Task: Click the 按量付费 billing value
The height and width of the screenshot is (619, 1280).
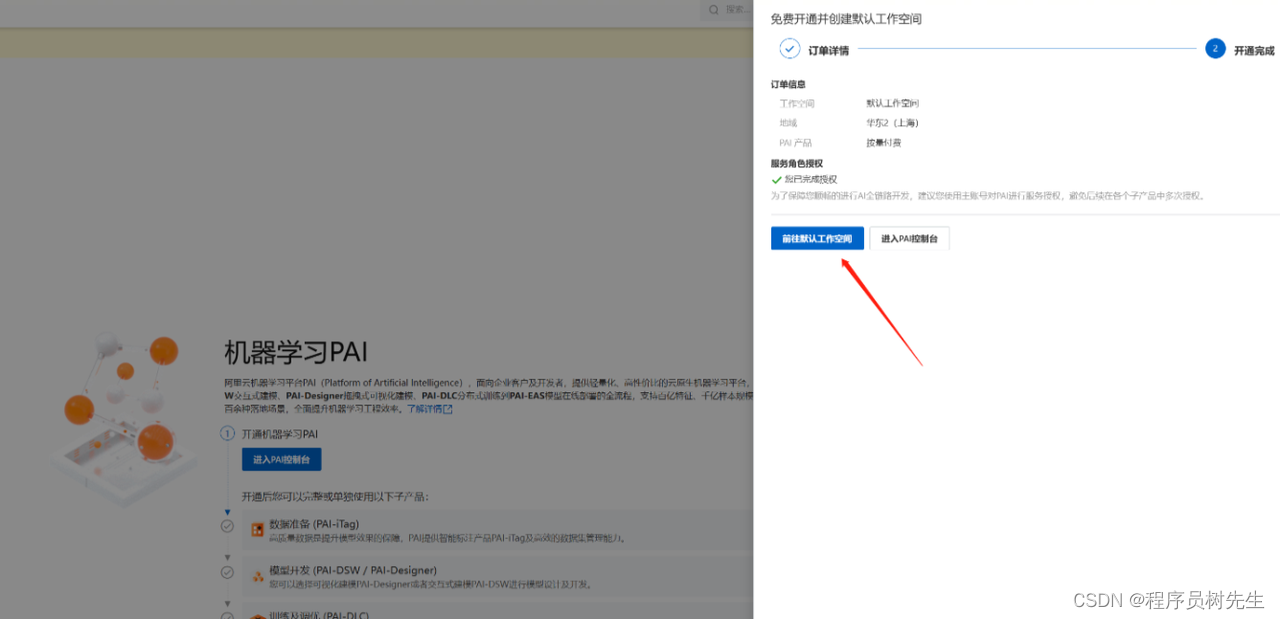Action: pos(883,143)
